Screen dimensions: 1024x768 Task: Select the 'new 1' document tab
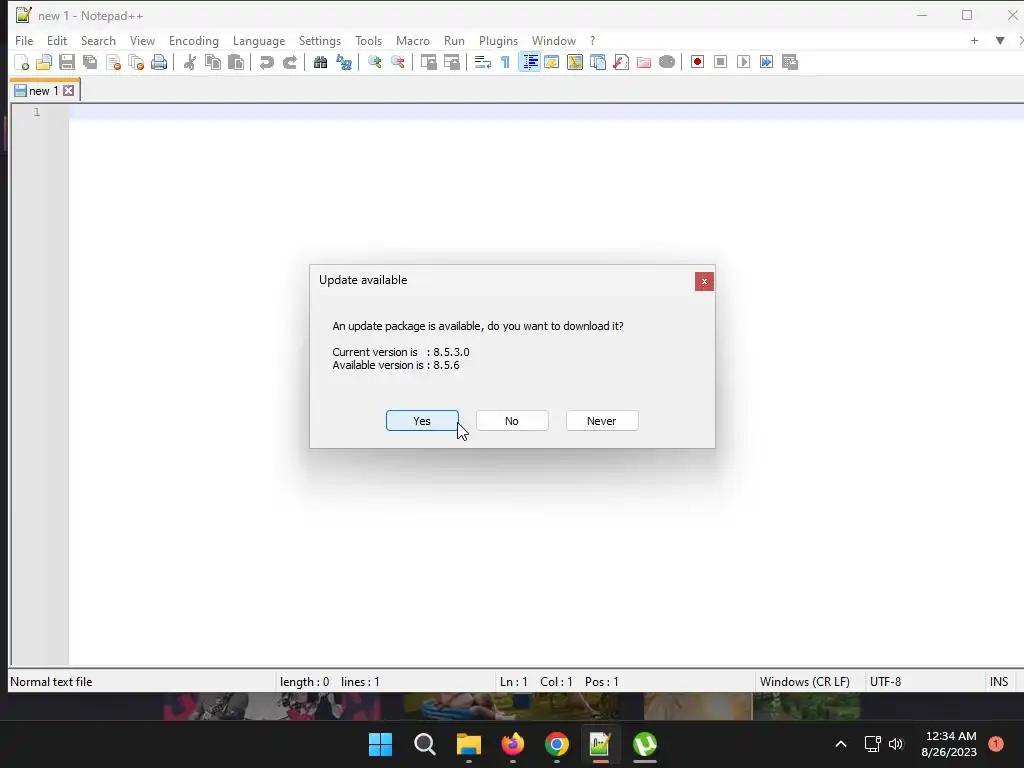[44, 91]
